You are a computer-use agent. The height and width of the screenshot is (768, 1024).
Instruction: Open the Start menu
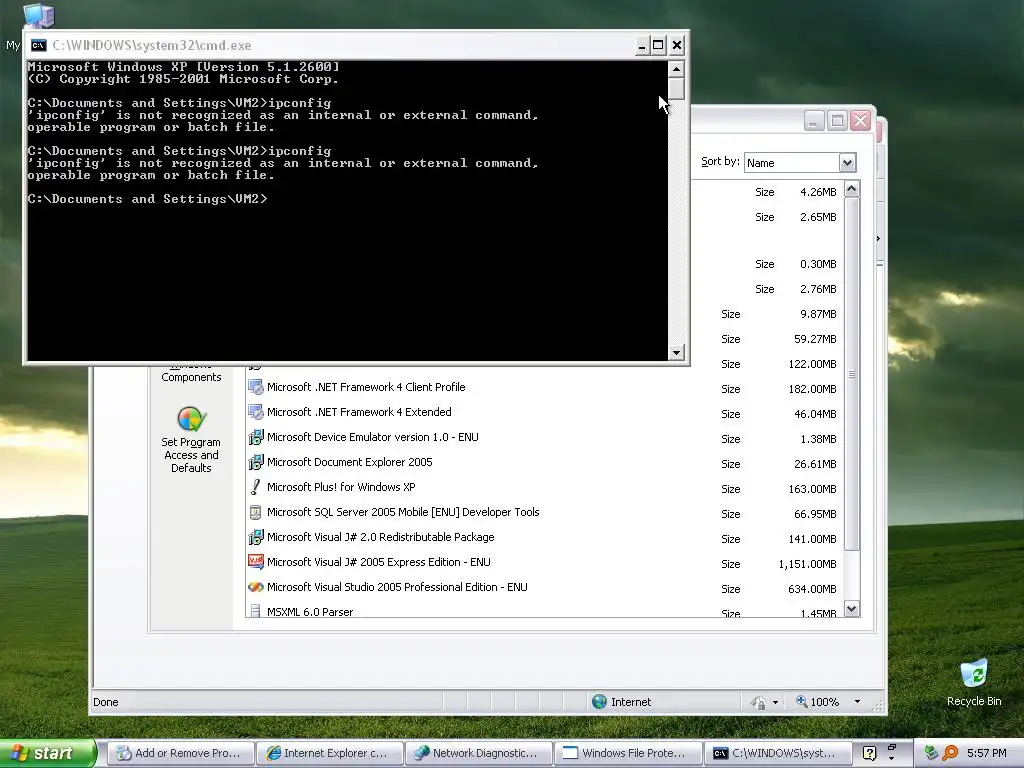click(48, 753)
